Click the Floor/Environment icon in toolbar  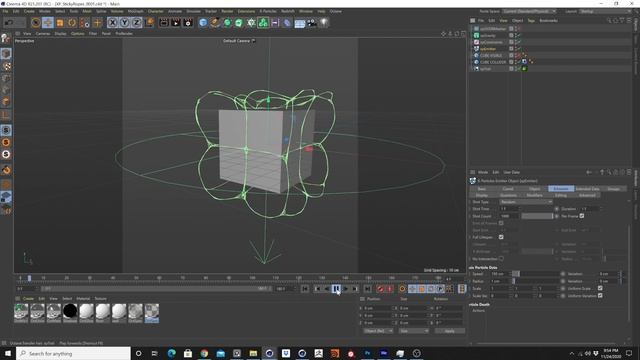coord(300,23)
